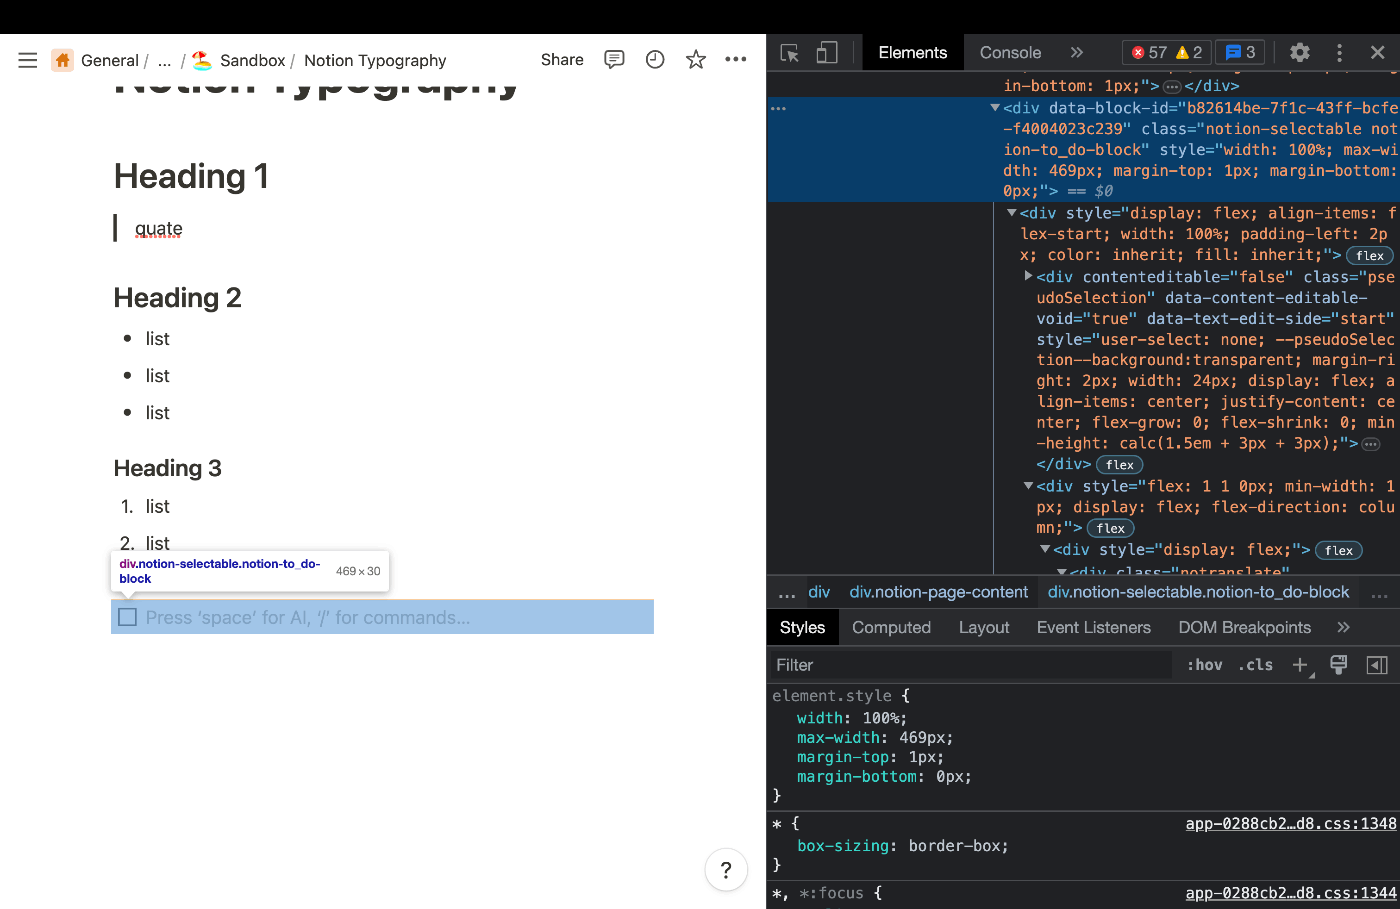Expand the collapsed breadcrumb ellipsis
Screen dimensions: 1400x909
(x=165, y=60)
